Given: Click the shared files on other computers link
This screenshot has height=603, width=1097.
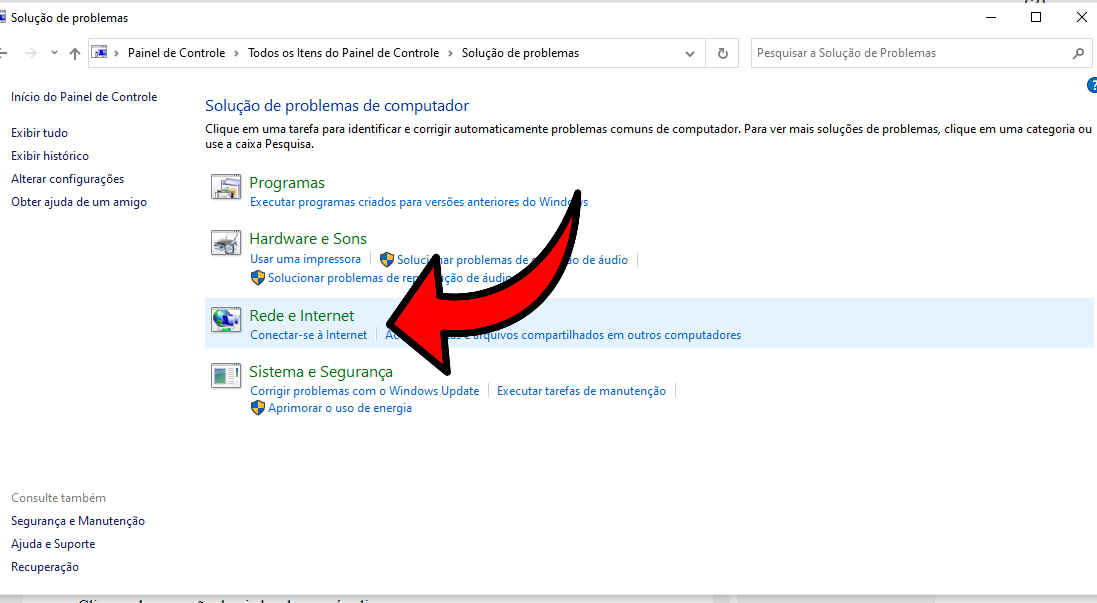Looking at the screenshot, I should [x=562, y=335].
